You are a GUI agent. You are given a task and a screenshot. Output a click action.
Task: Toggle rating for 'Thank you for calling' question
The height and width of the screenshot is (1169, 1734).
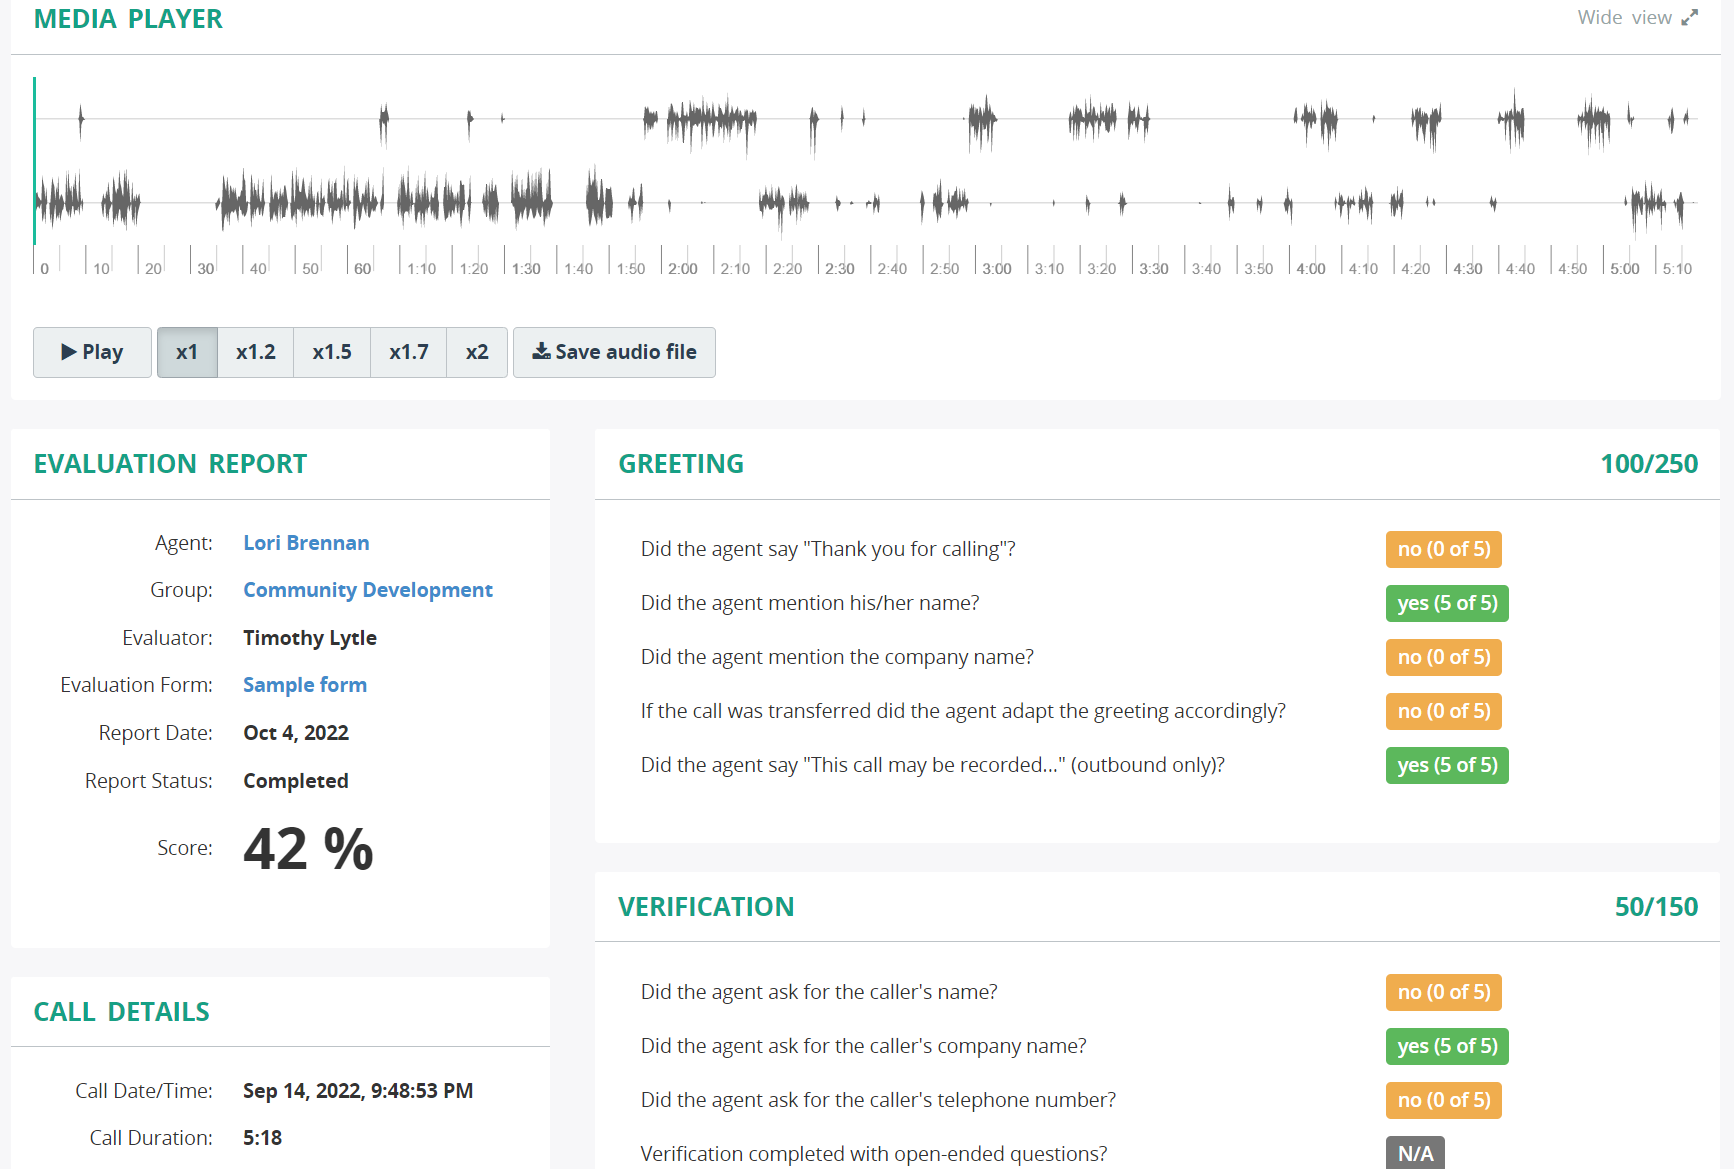click(1443, 549)
